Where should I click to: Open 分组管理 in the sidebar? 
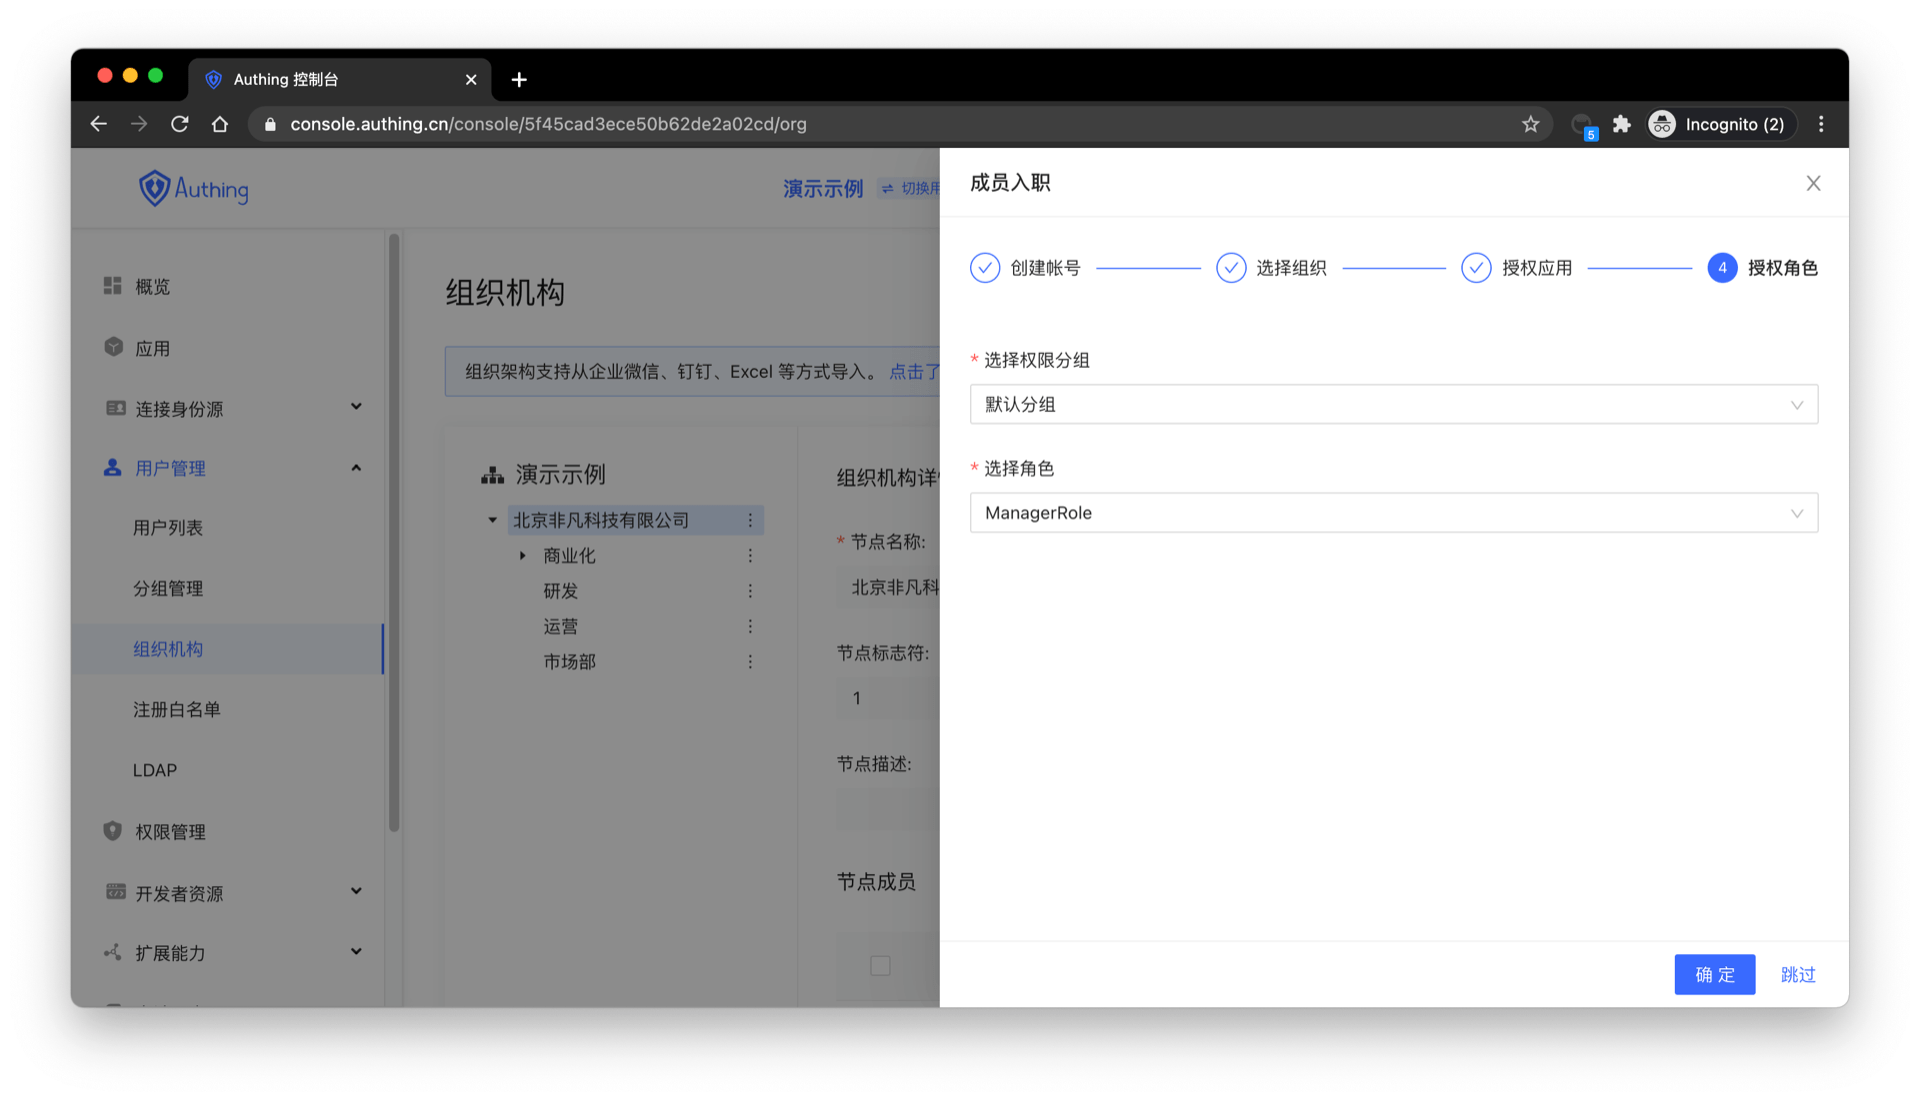click(x=168, y=588)
